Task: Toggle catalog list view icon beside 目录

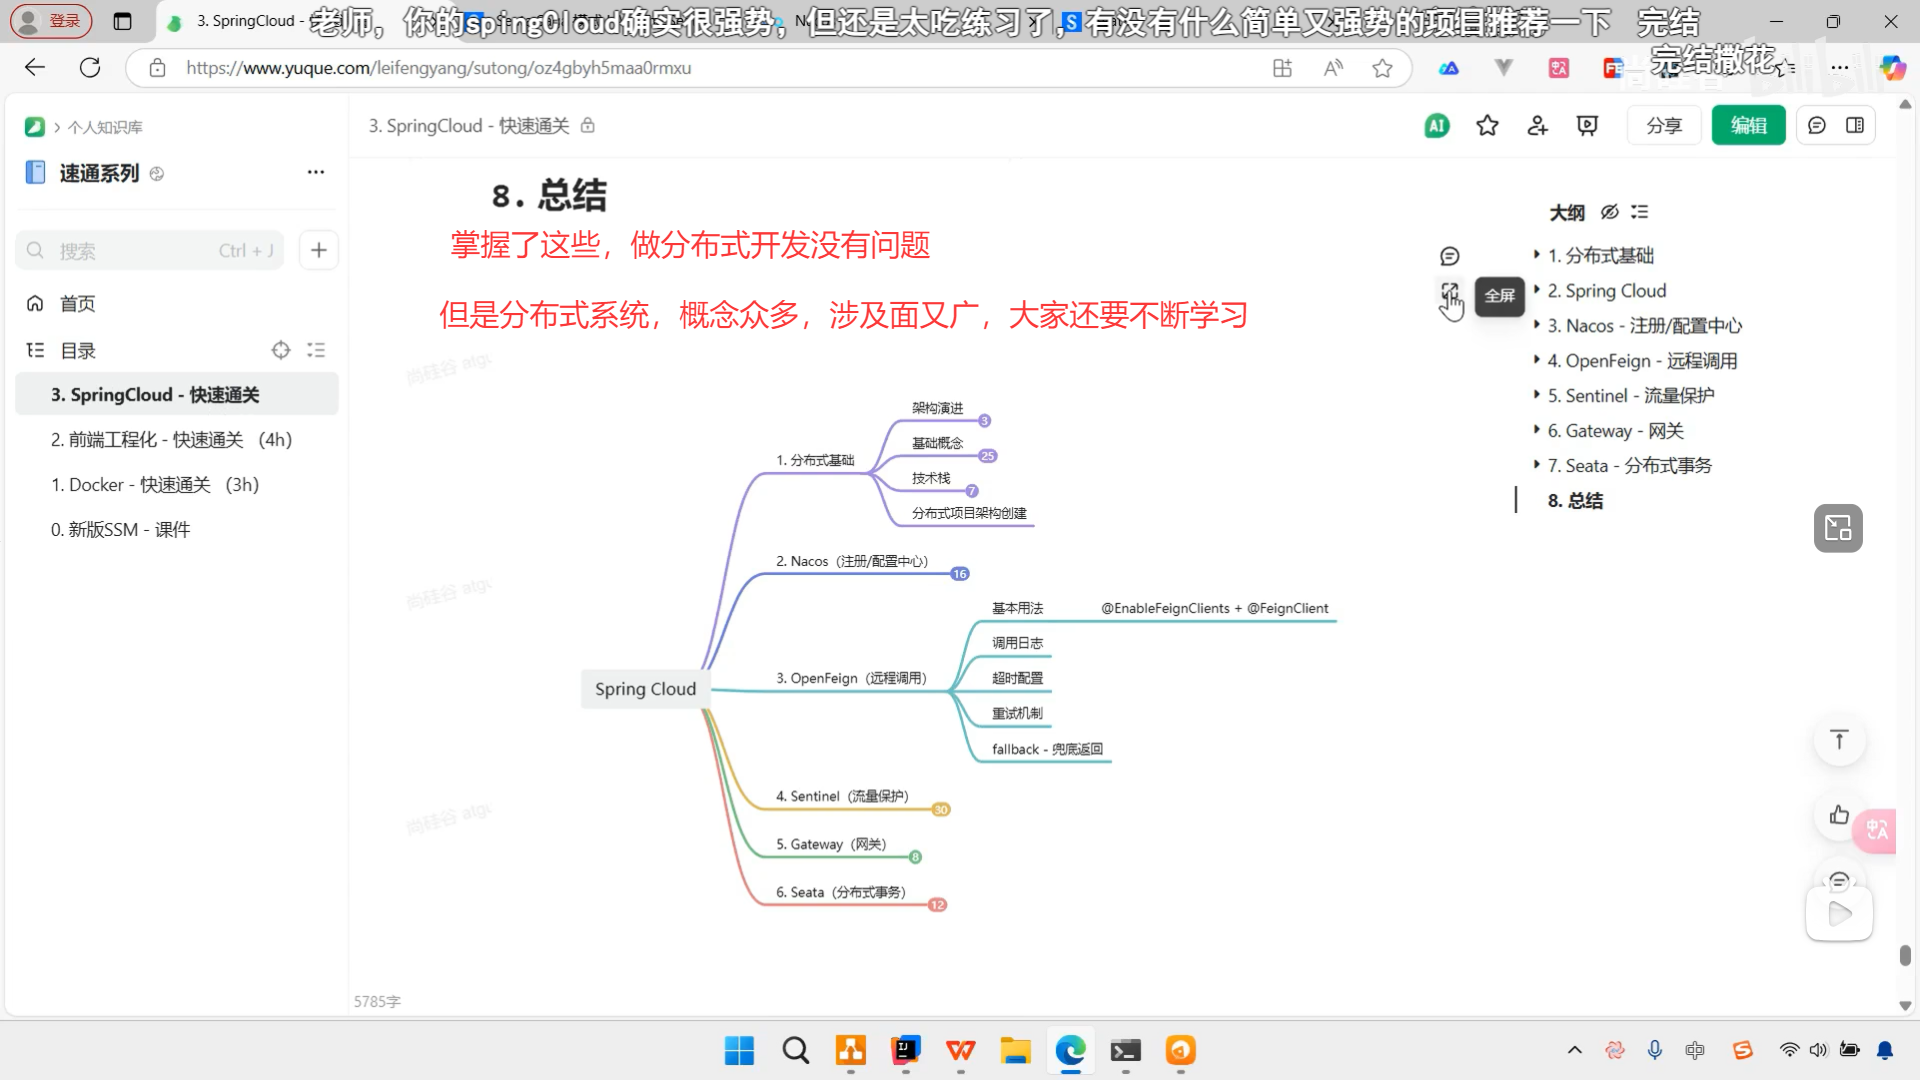Action: coord(316,350)
